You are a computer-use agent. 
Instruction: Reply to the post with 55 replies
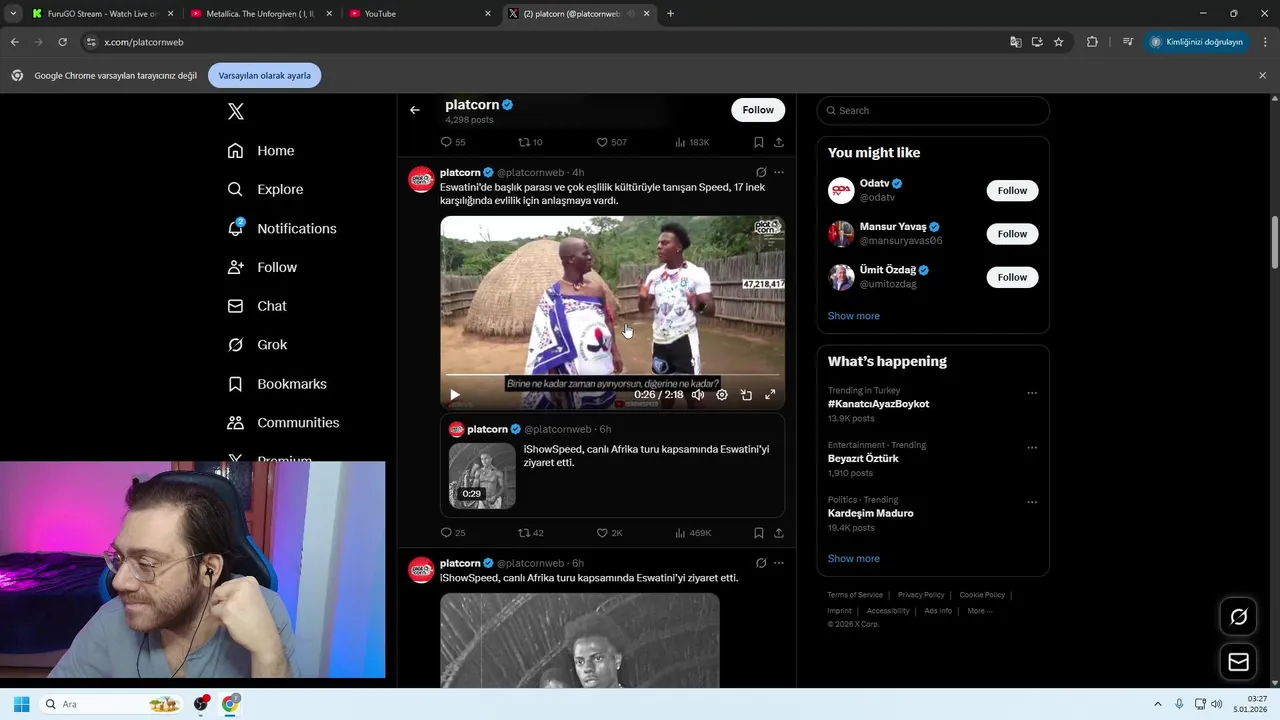[x=453, y=142]
